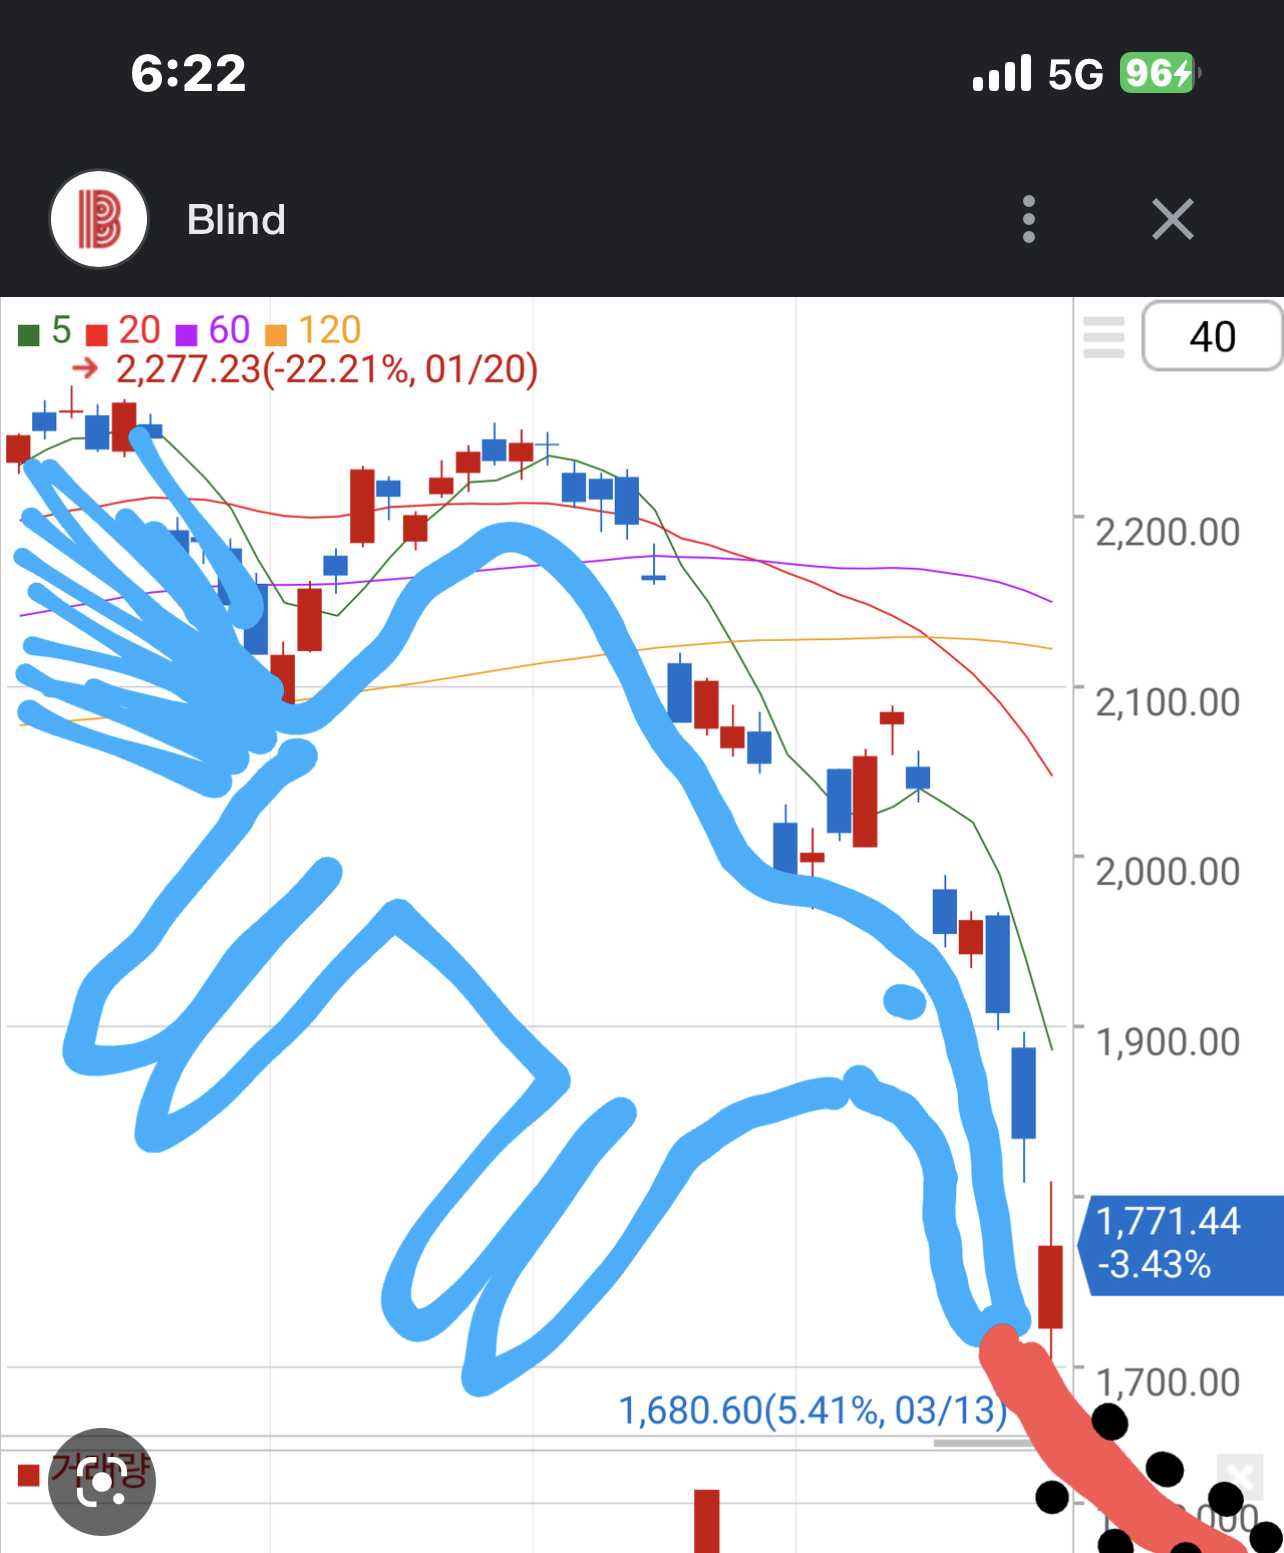Tap the cellular signal bars icon
1284x1553 pixels.
point(1001,74)
